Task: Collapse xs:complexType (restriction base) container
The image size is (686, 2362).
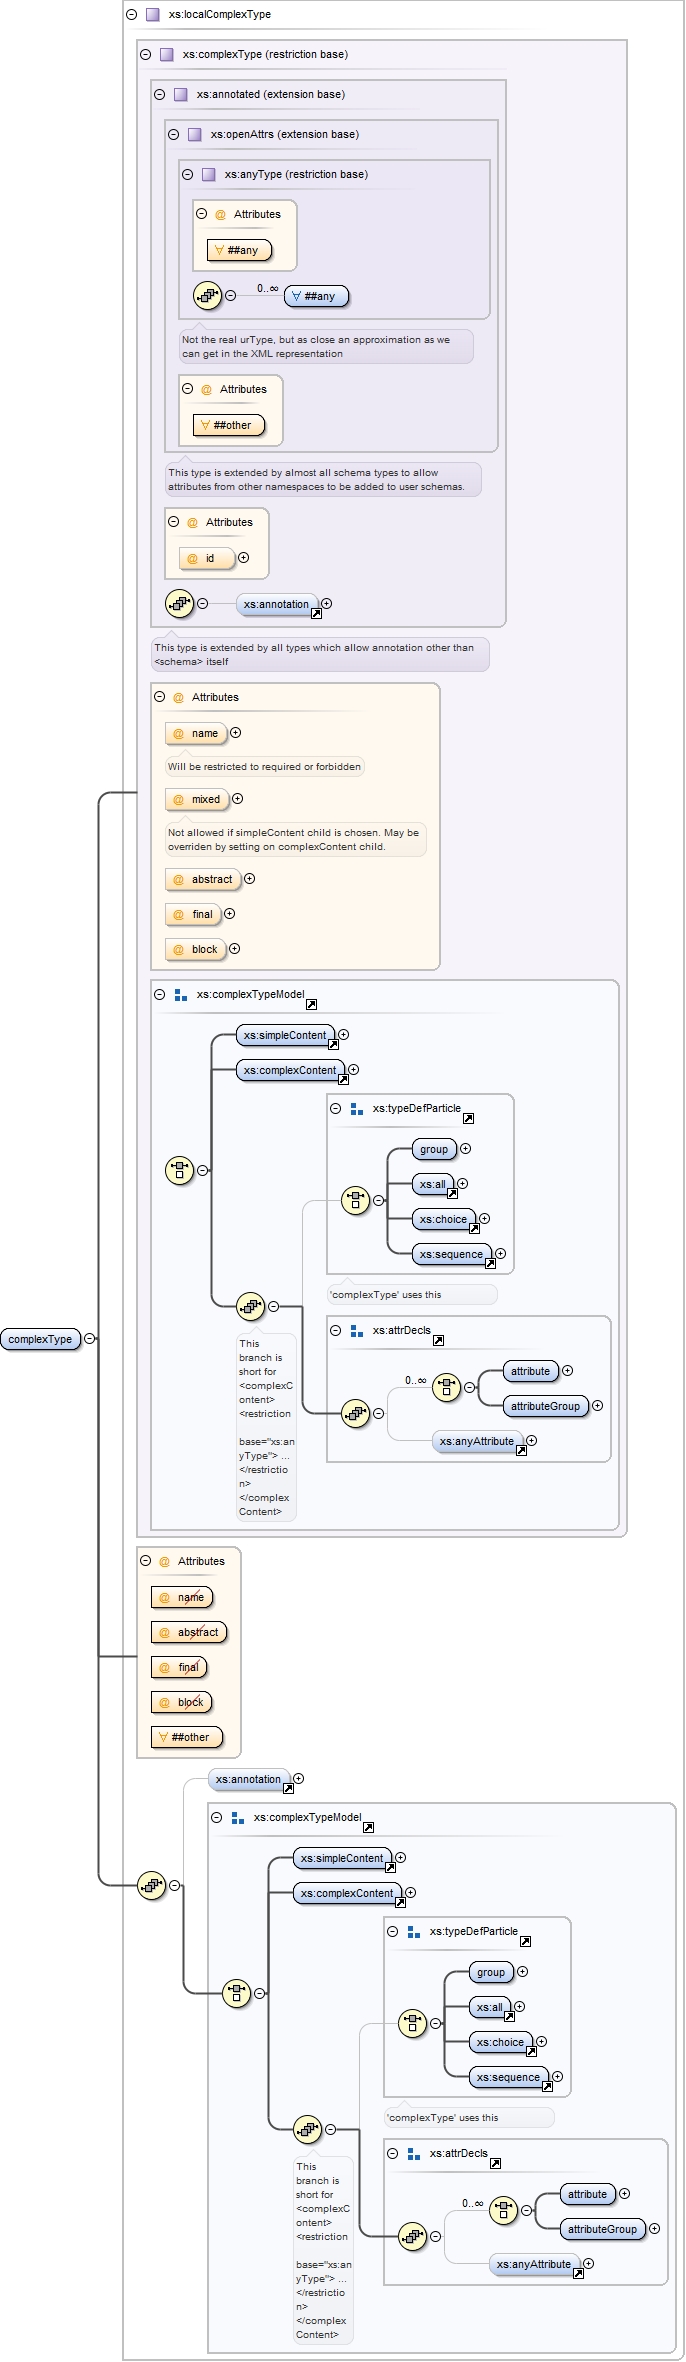Action: (145, 55)
